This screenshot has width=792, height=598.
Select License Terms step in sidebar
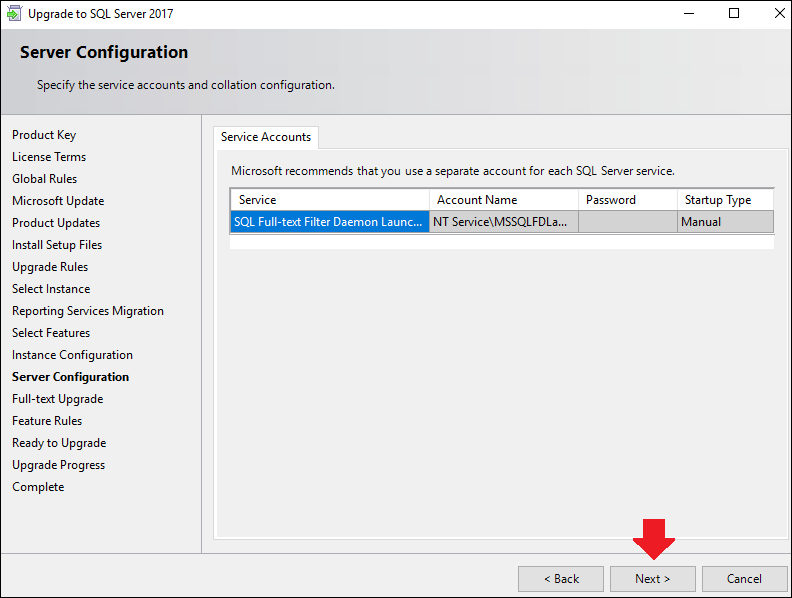[49, 157]
